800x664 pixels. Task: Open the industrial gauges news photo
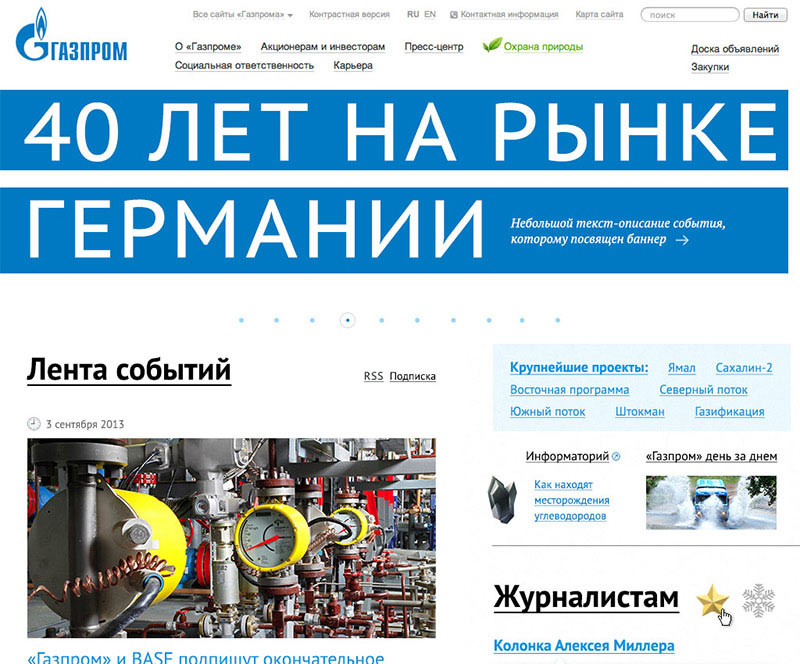point(231,537)
